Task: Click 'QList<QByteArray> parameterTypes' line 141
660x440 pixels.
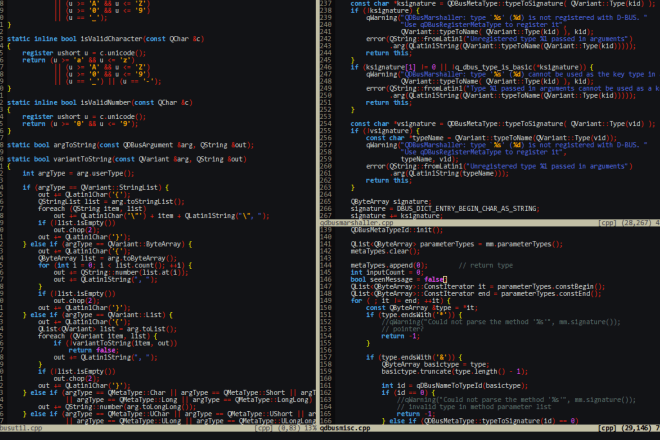Action: 457,244
